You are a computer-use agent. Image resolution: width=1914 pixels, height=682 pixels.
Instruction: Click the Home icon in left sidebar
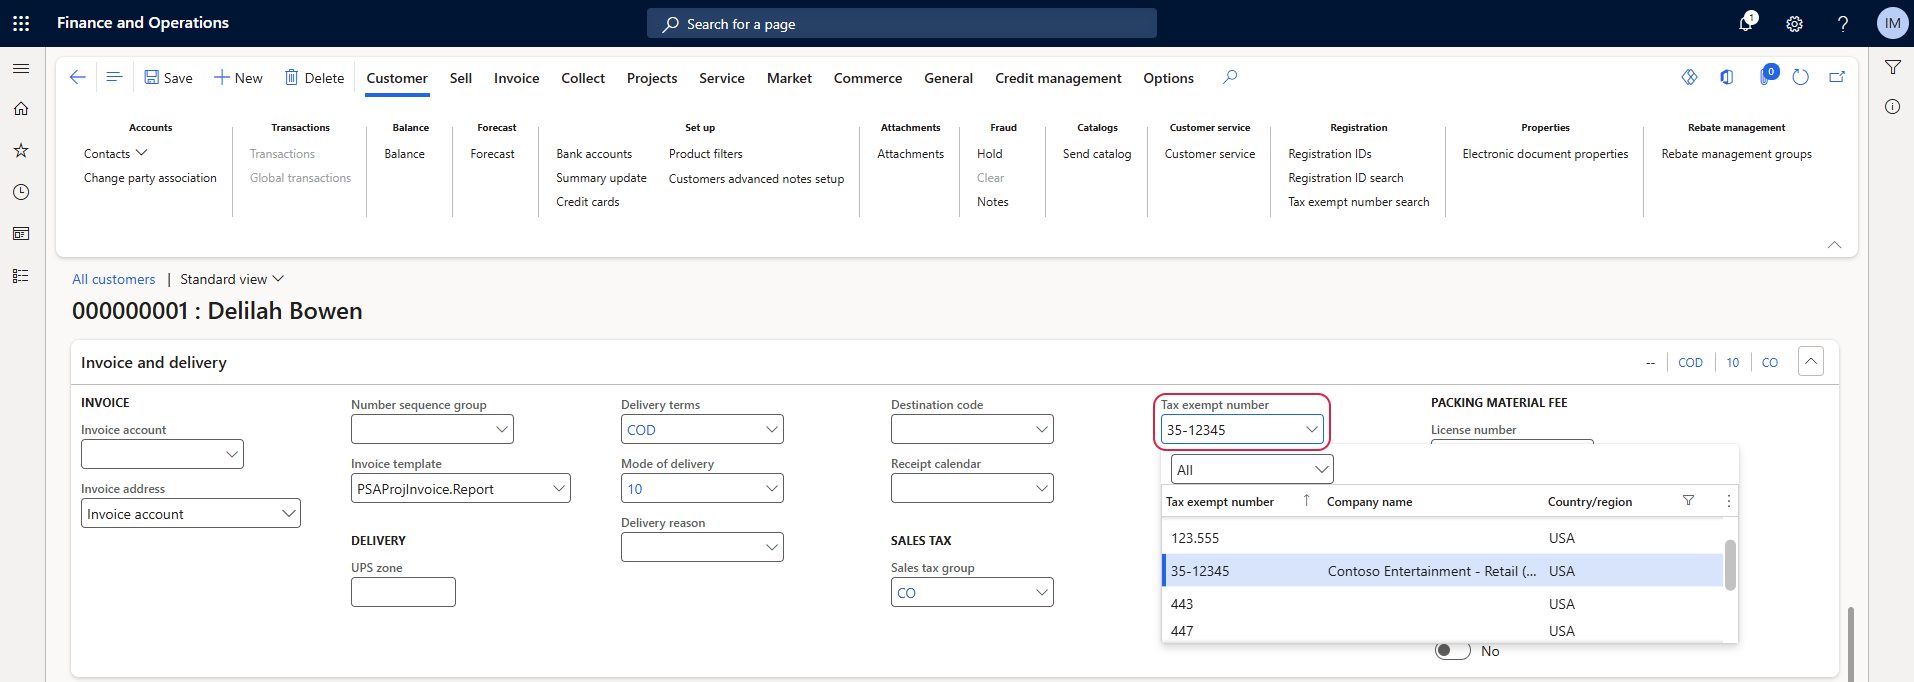pyautogui.click(x=21, y=109)
